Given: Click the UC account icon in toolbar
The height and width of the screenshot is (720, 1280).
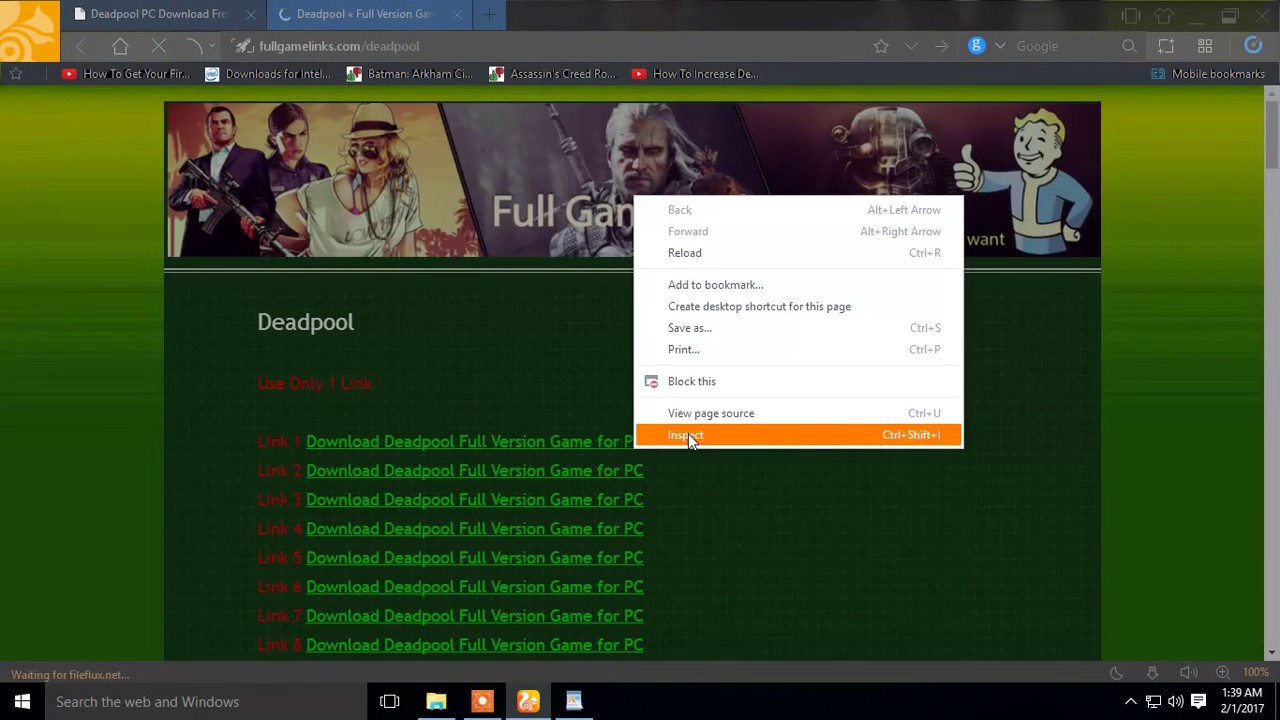Looking at the screenshot, I should [x=1253, y=46].
